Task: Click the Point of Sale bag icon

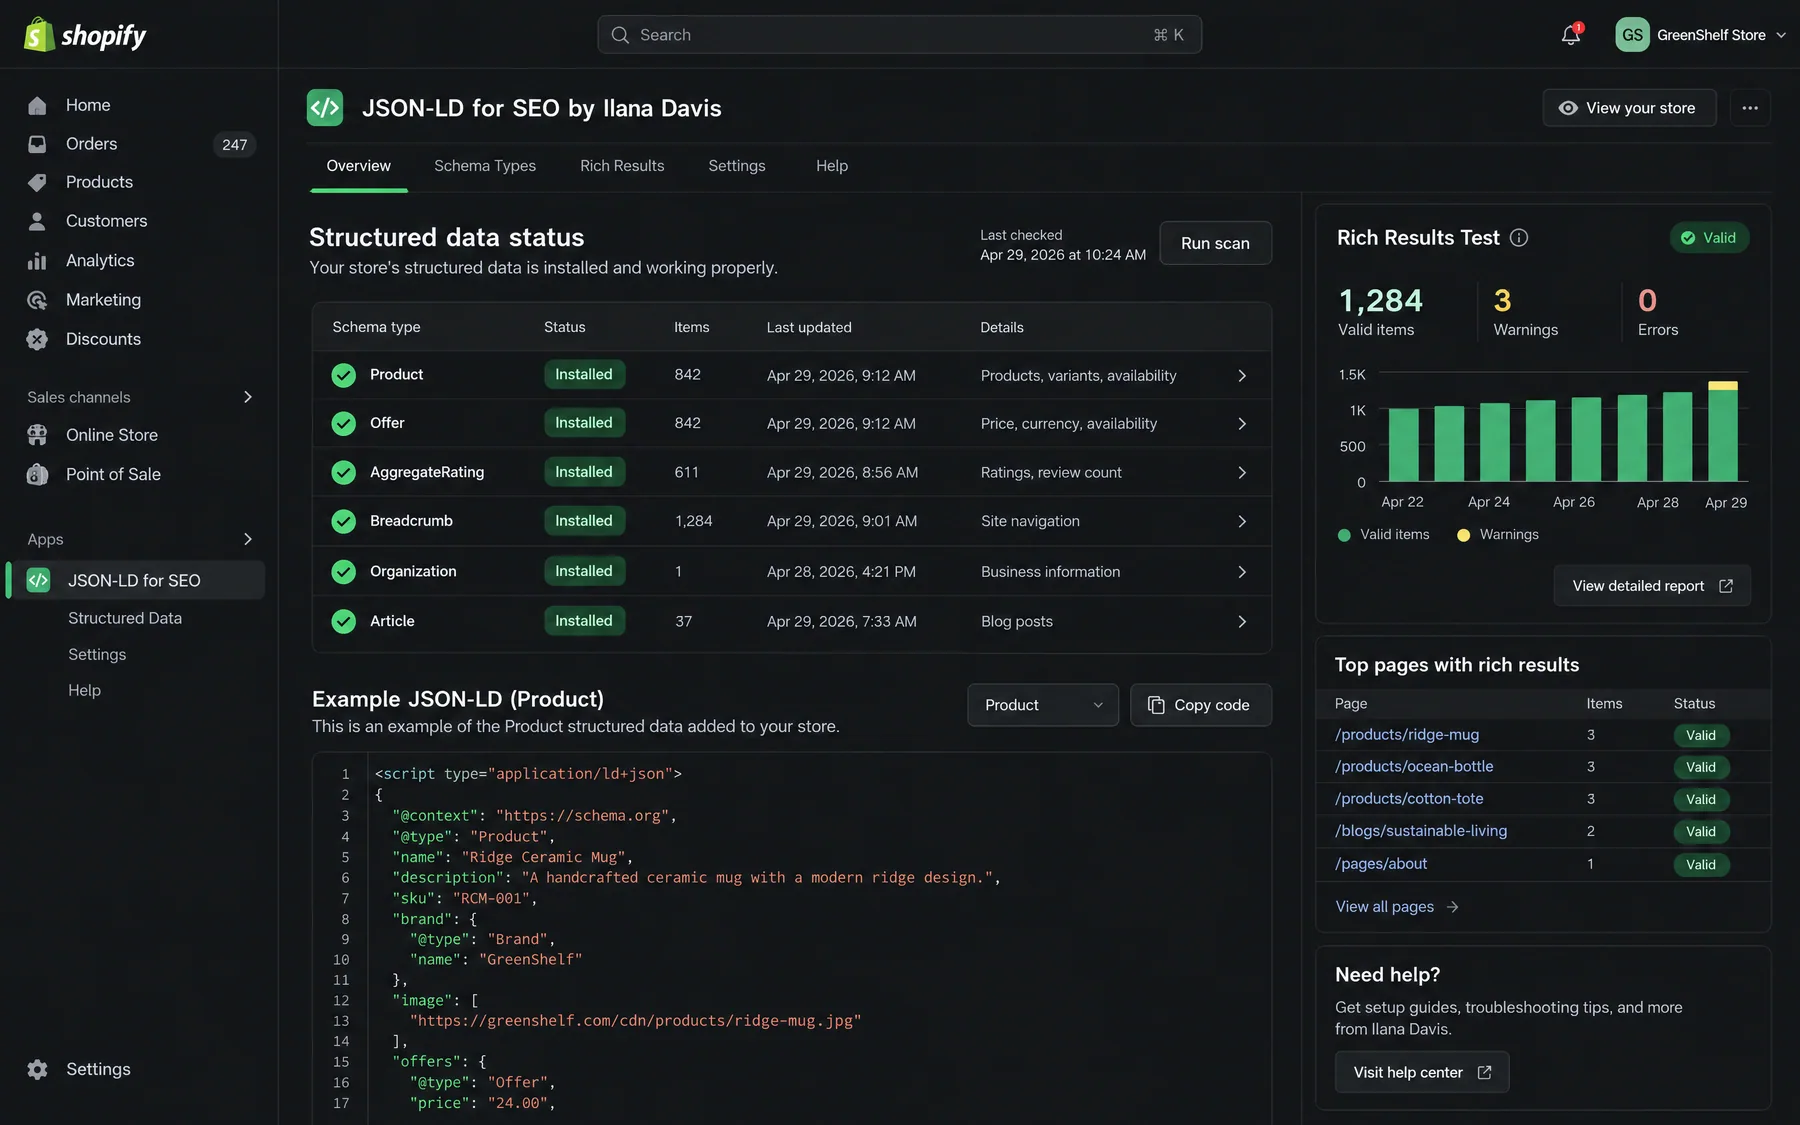Action: [37, 474]
